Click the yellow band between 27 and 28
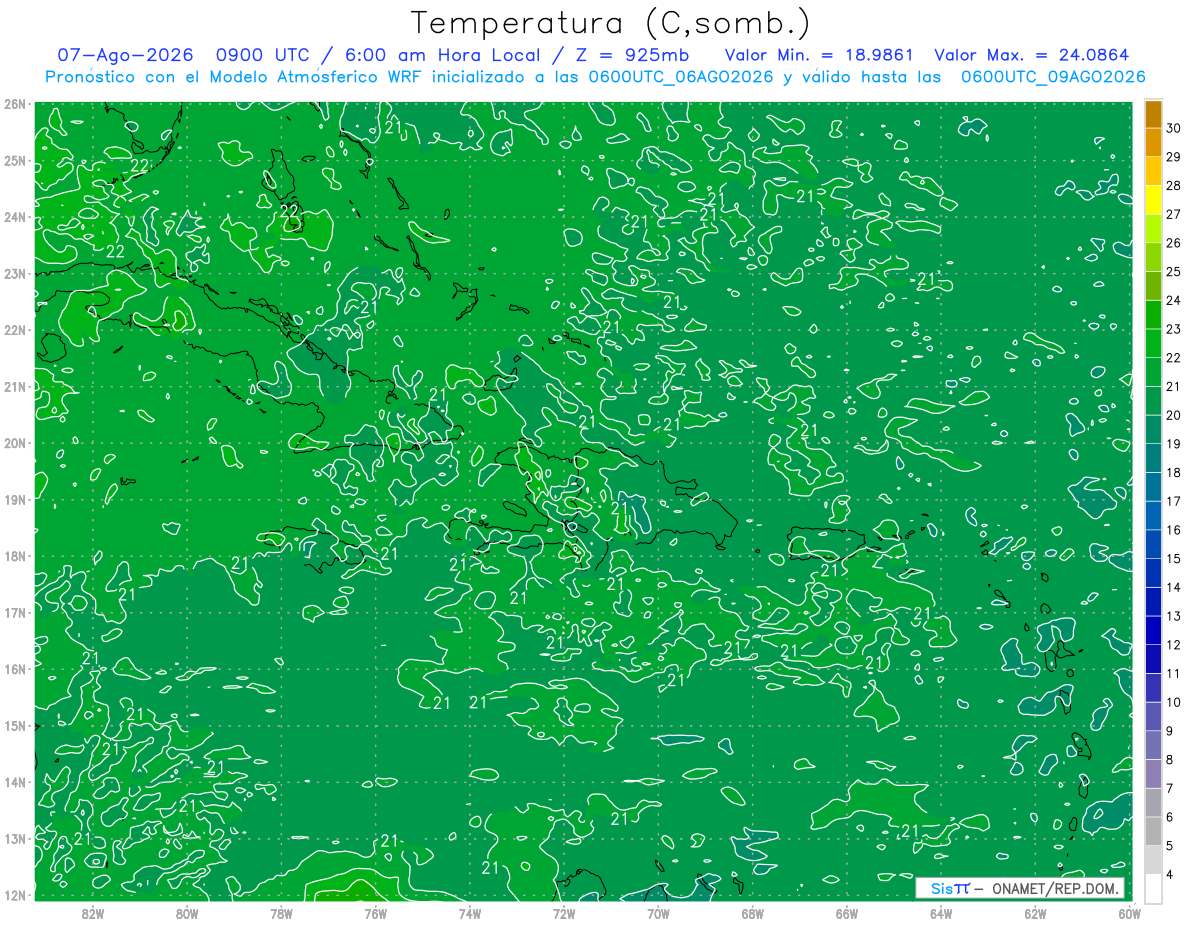 point(1153,199)
